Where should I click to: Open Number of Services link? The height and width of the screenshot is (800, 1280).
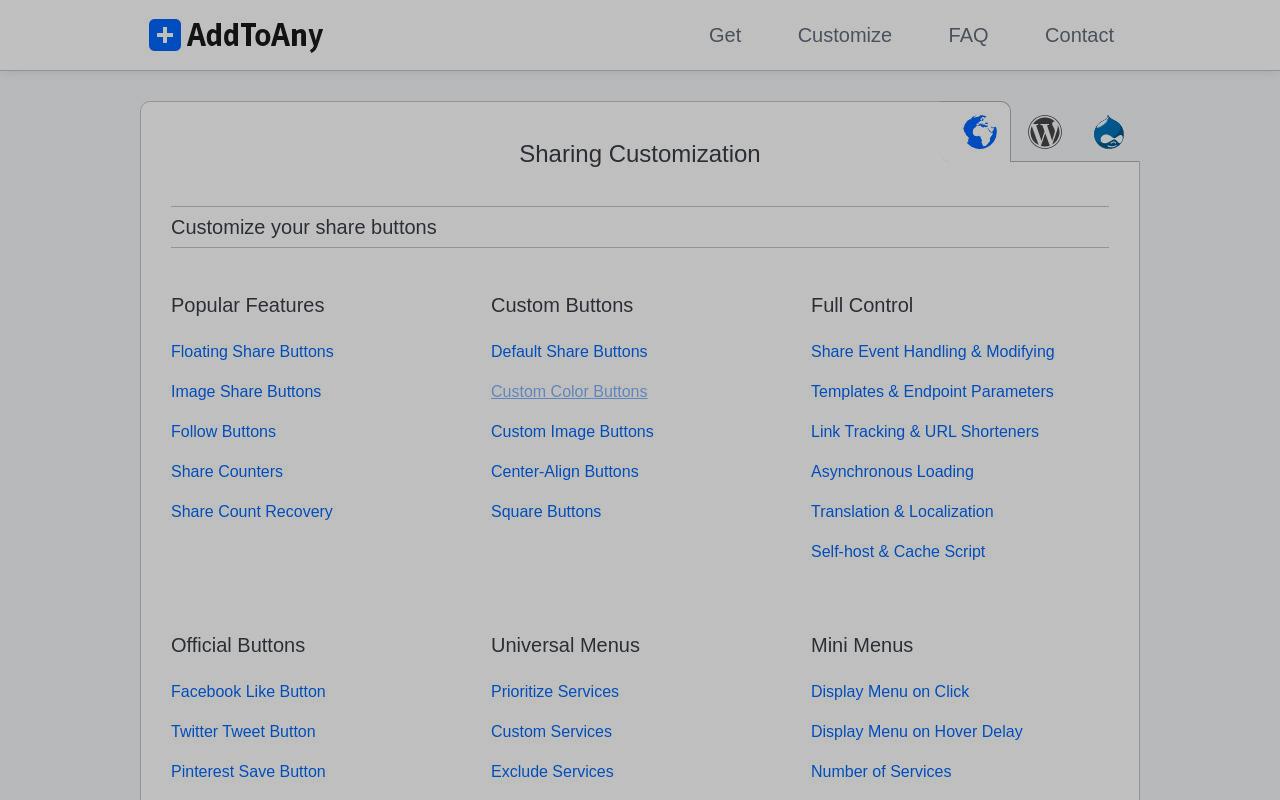pyautogui.click(x=881, y=771)
